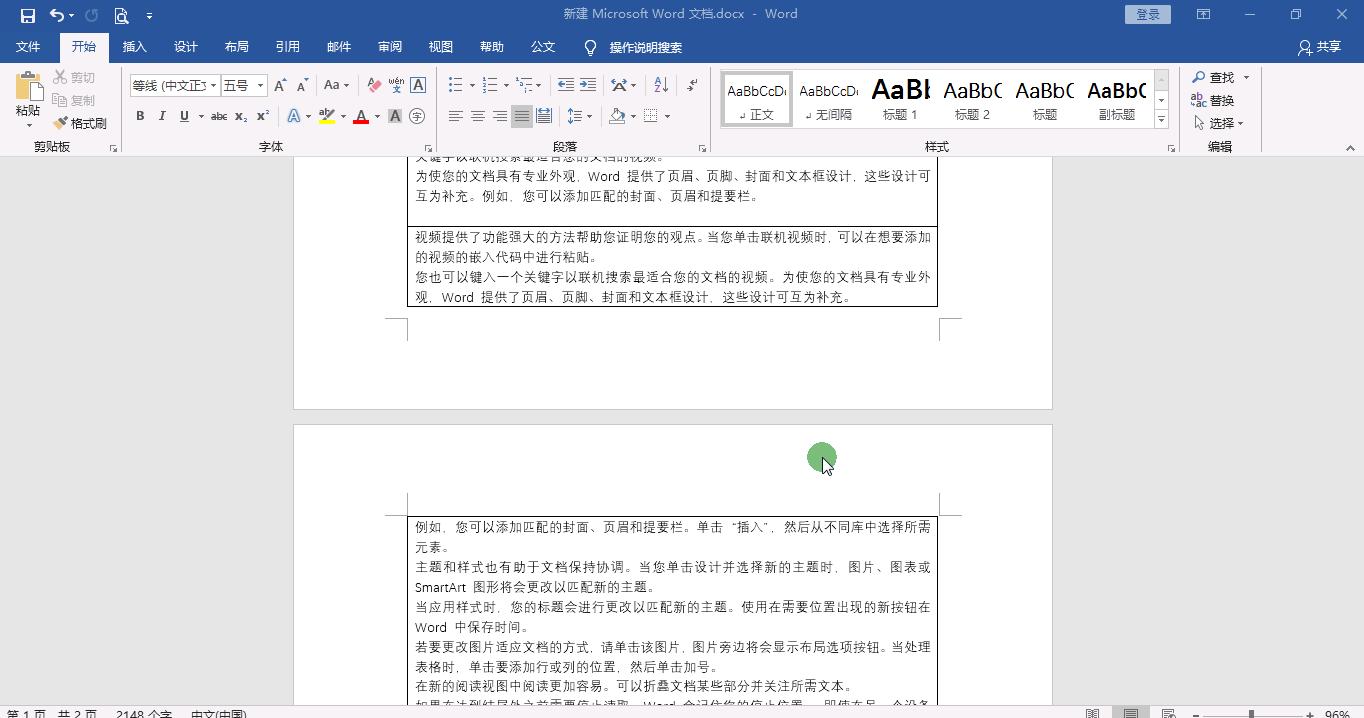The image size is (1364, 718).
Task: Select the bulleted list icon
Action: point(455,84)
